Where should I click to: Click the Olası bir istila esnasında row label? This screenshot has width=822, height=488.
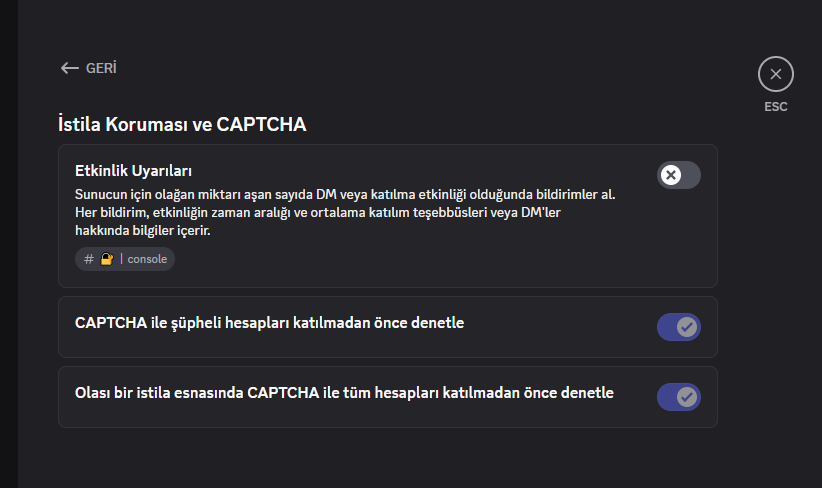point(344,393)
